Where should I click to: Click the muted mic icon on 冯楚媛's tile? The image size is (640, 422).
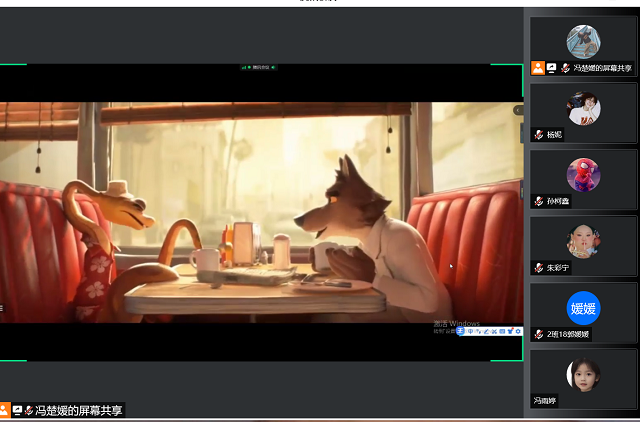[x=565, y=68]
